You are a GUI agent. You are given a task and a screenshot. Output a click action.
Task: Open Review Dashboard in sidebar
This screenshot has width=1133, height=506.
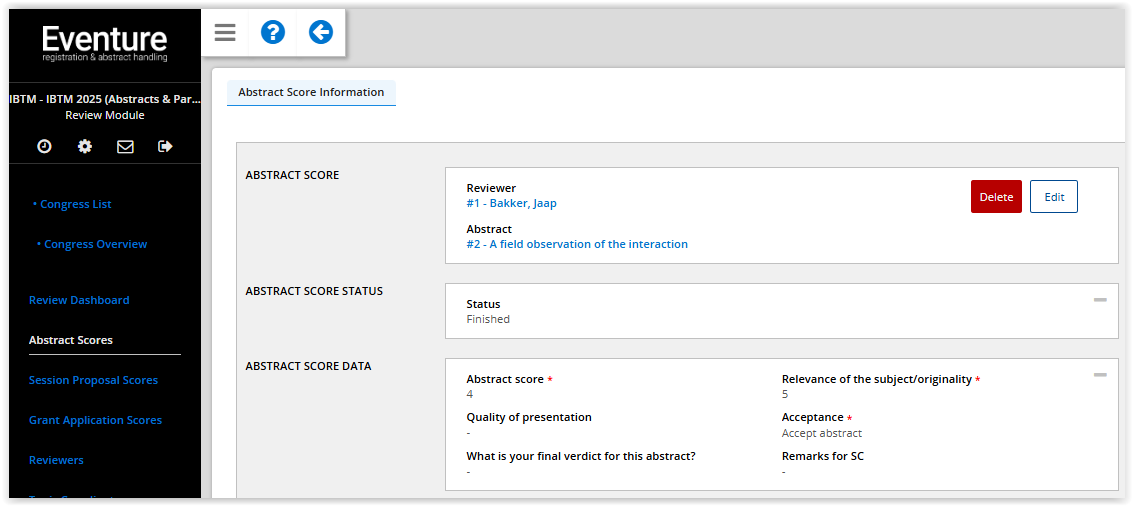(79, 300)
